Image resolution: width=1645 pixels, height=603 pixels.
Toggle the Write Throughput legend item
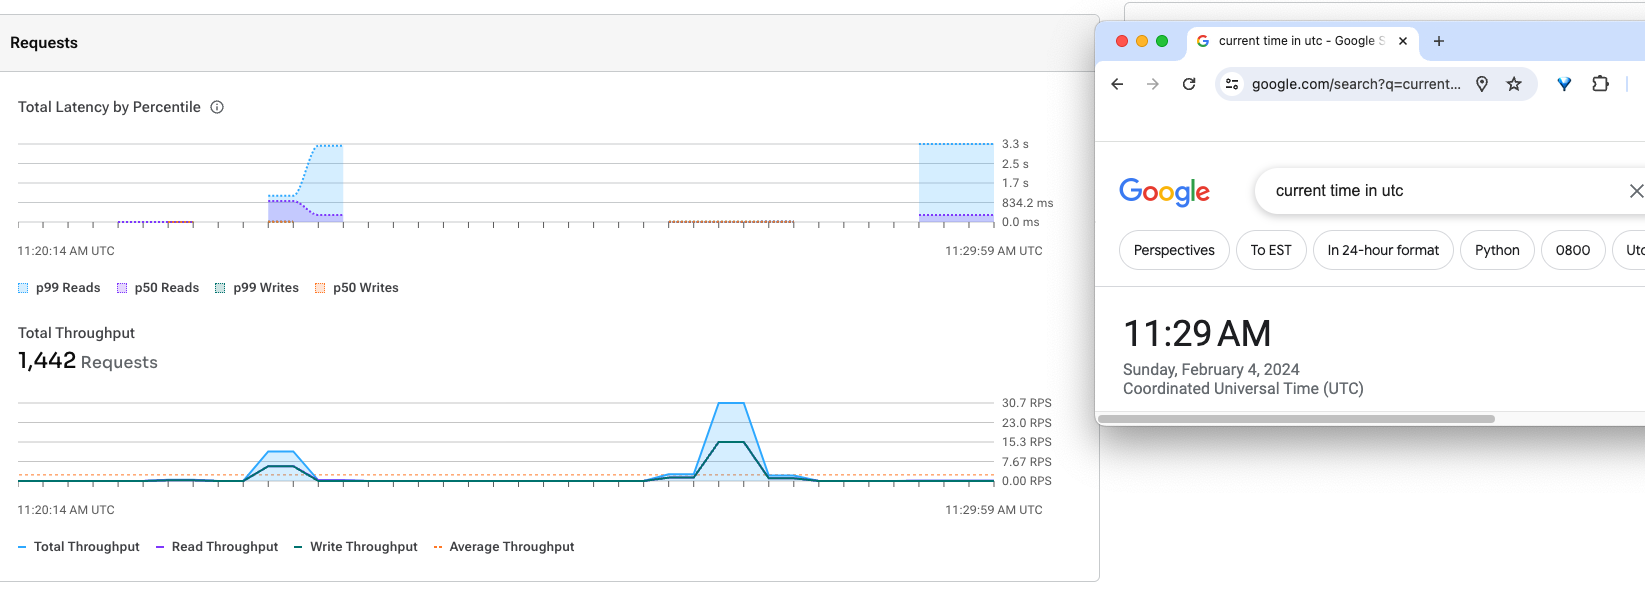356,547
